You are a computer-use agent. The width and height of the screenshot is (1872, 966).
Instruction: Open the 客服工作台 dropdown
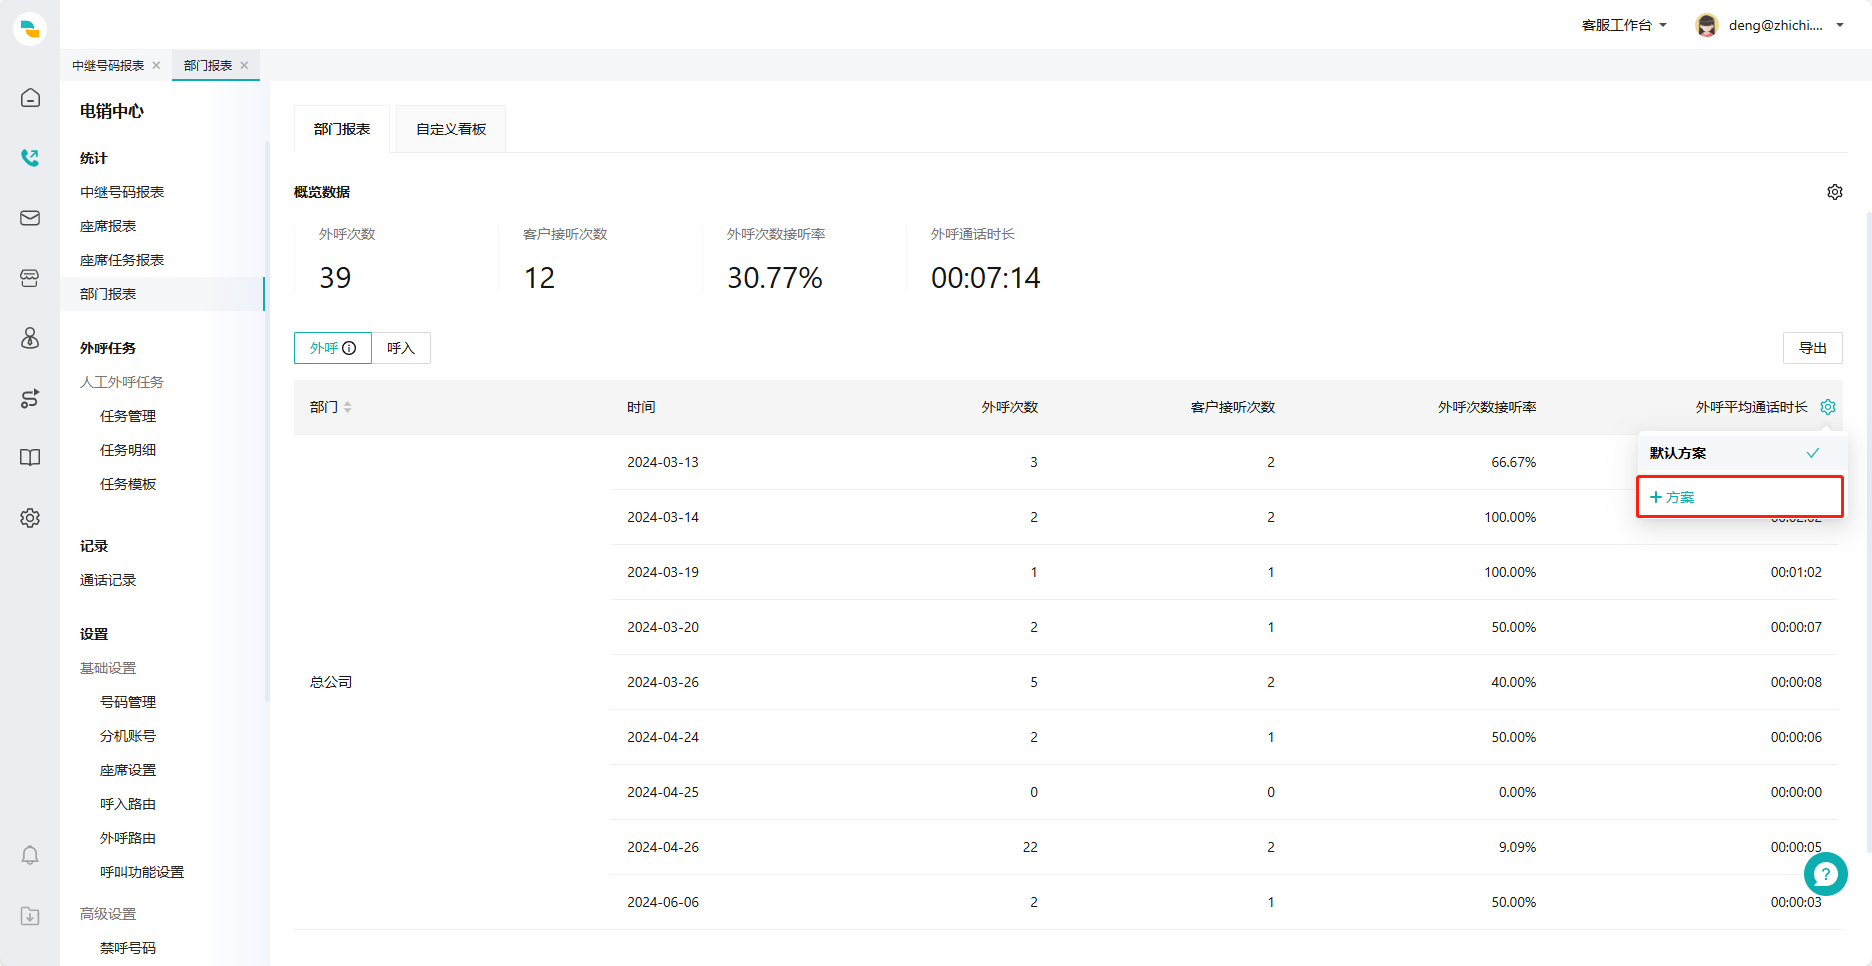(1624, 25)
